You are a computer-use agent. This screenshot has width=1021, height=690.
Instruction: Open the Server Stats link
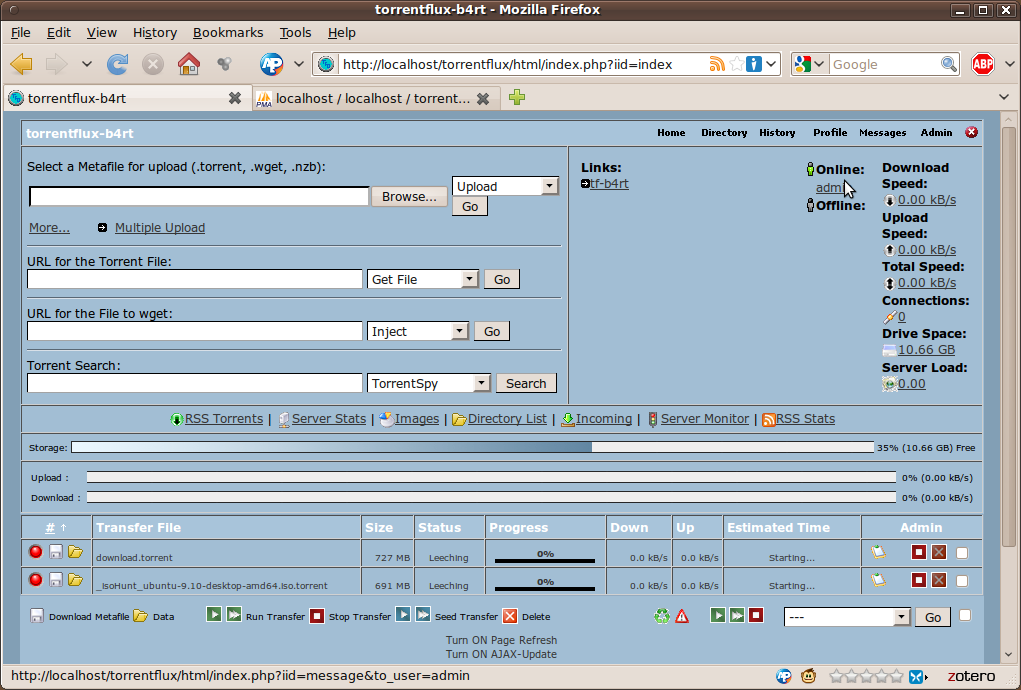pos(329,419)
